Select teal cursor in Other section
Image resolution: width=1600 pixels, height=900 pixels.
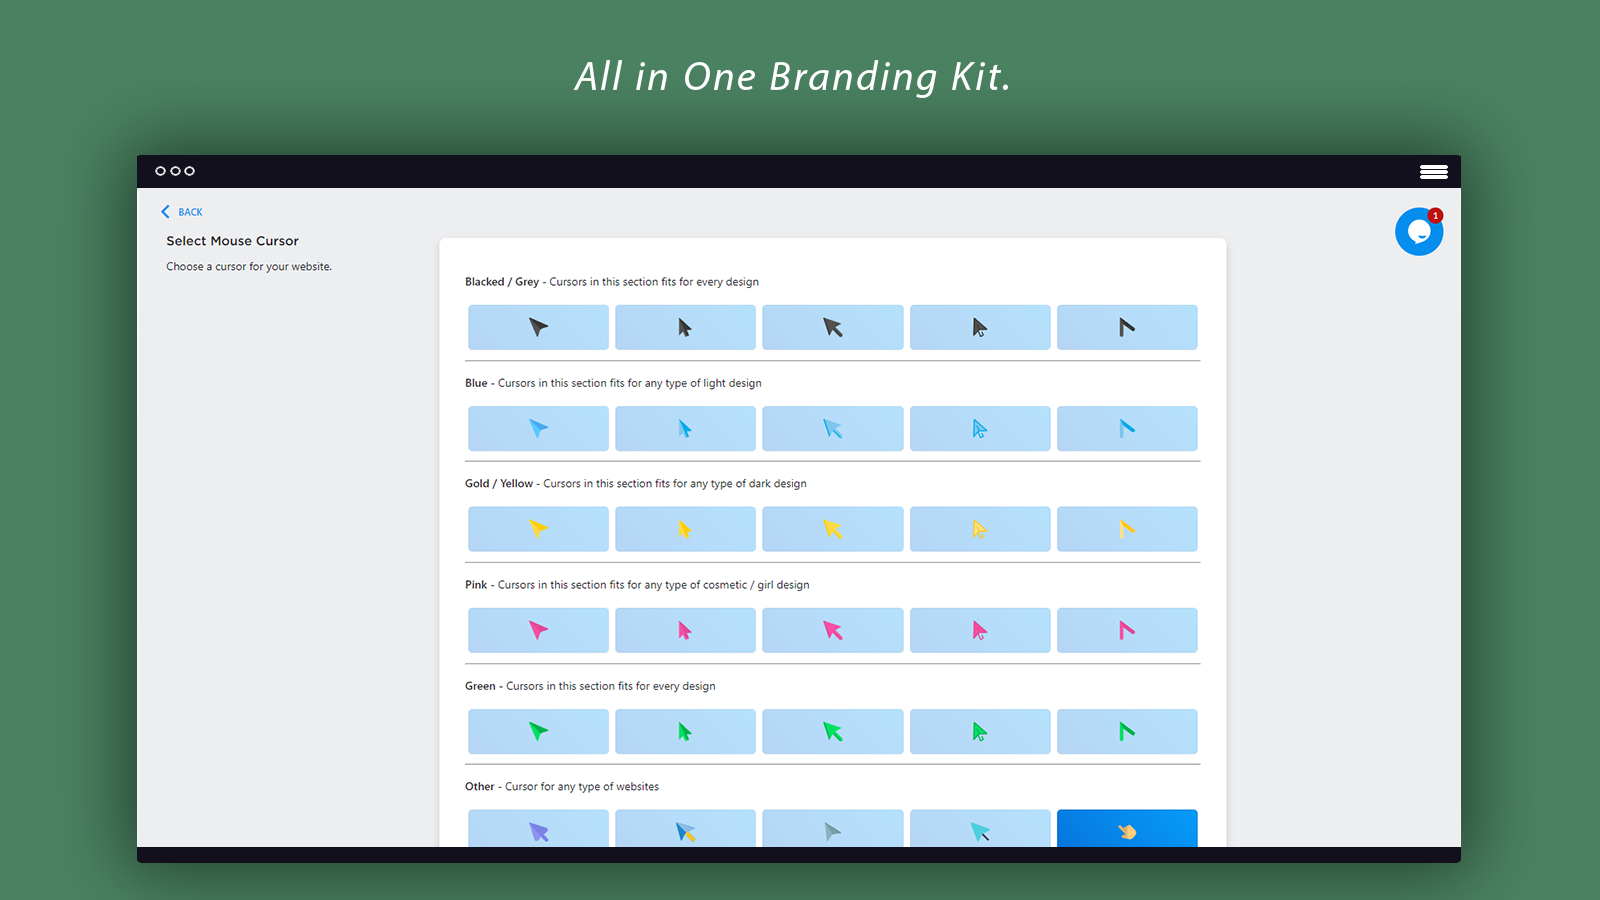coord(980,829)
